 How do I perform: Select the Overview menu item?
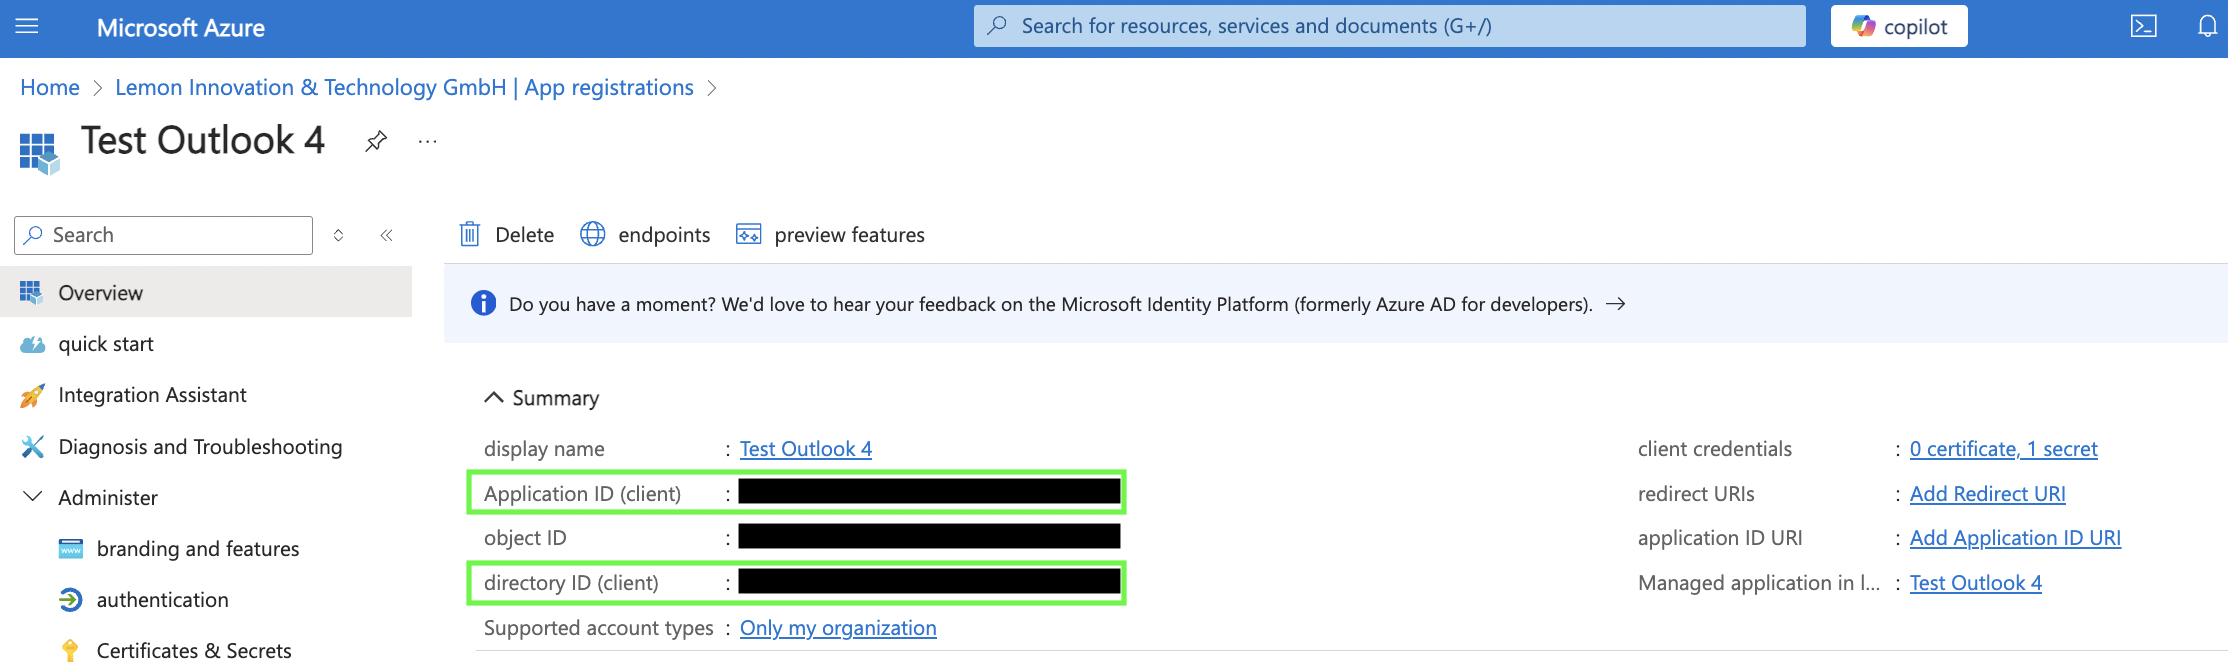pos(206,292)
